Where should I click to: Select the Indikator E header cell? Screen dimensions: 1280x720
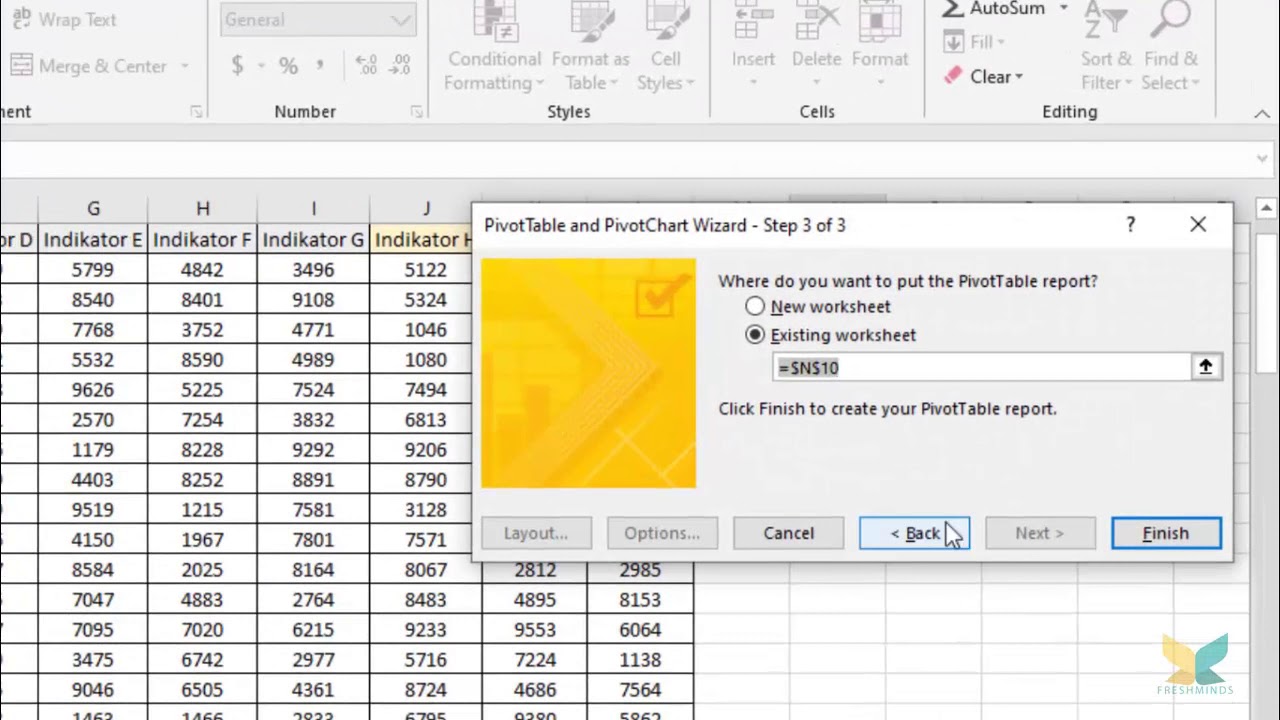pos(93,239)
